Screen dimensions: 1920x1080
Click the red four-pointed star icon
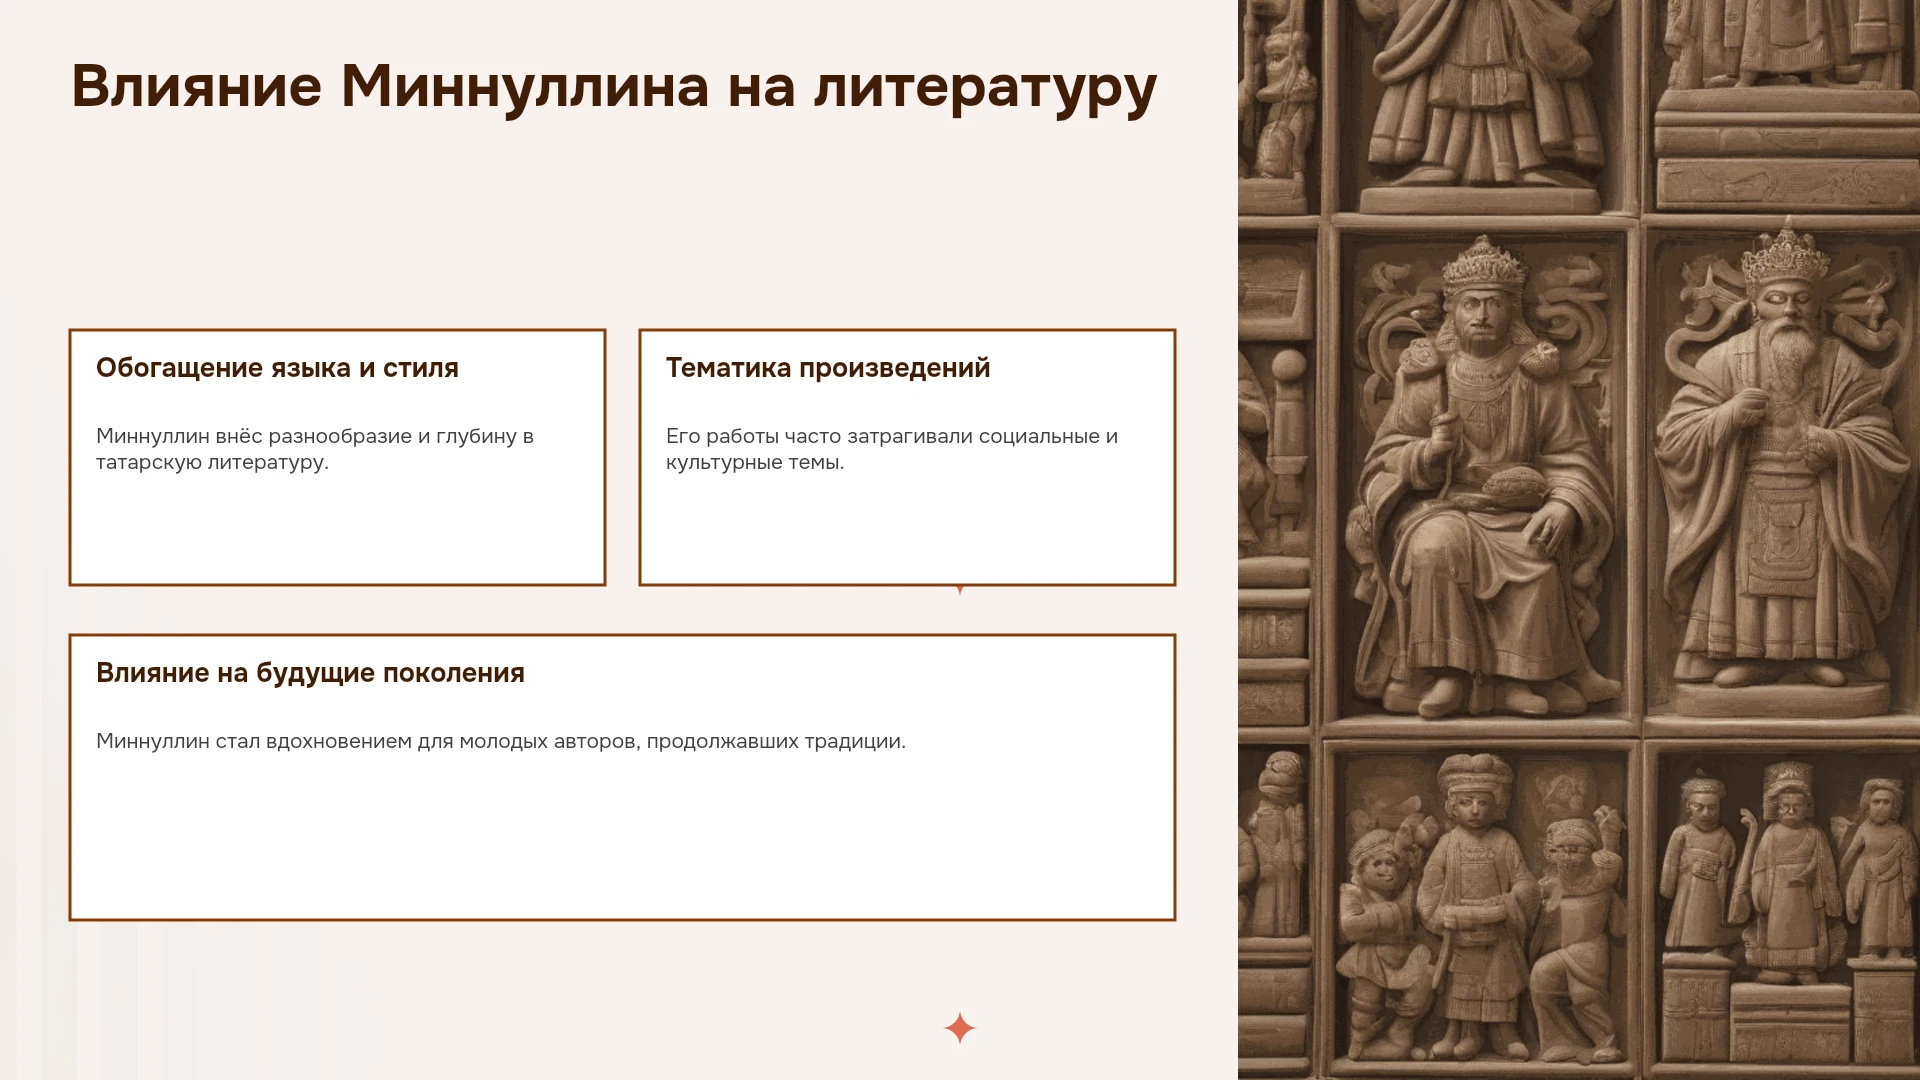tap(959, 1028)
